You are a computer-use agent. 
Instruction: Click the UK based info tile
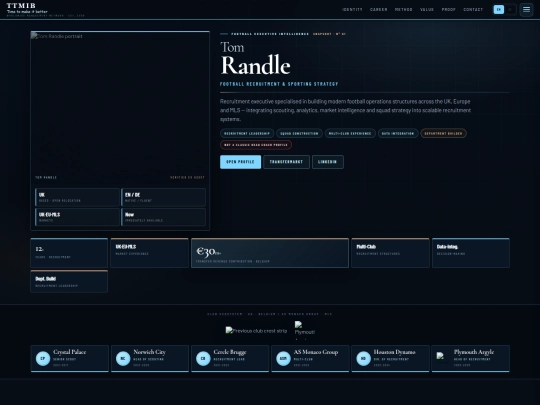tap(77, 197)
